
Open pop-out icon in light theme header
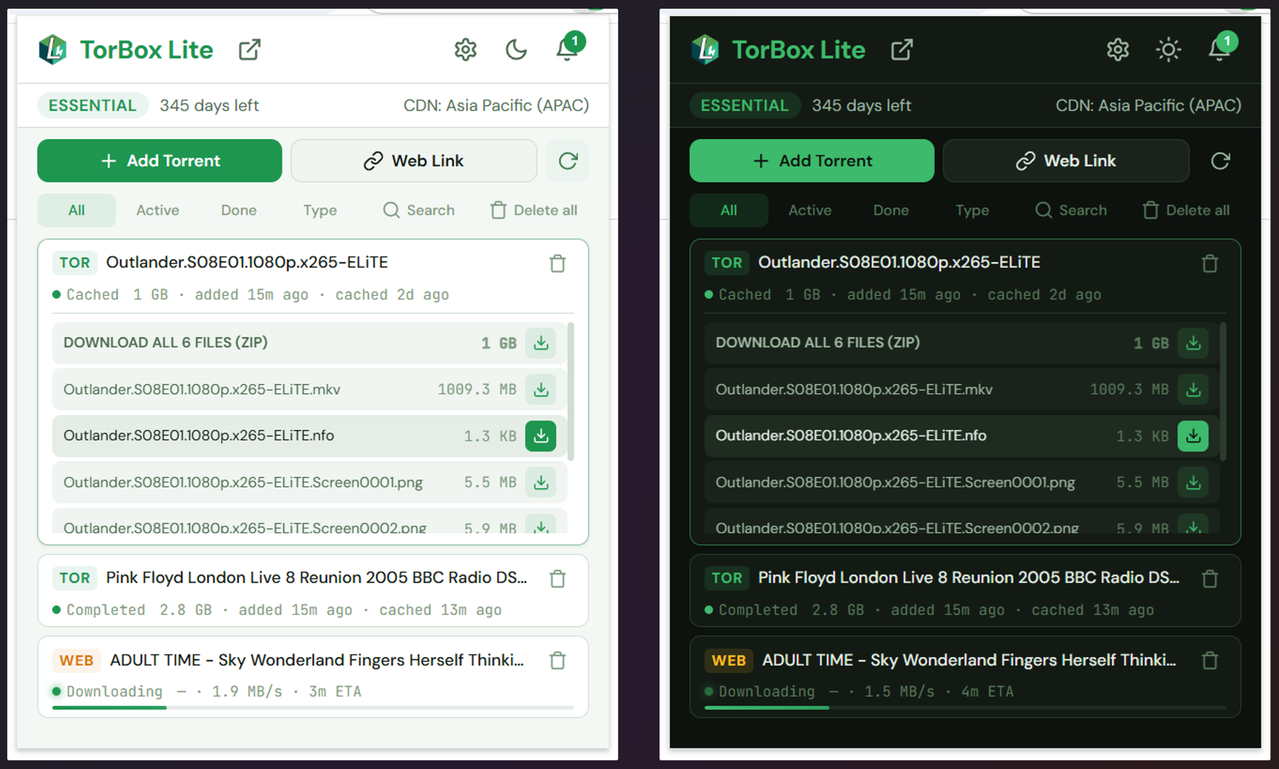click(x=250, y=49)
